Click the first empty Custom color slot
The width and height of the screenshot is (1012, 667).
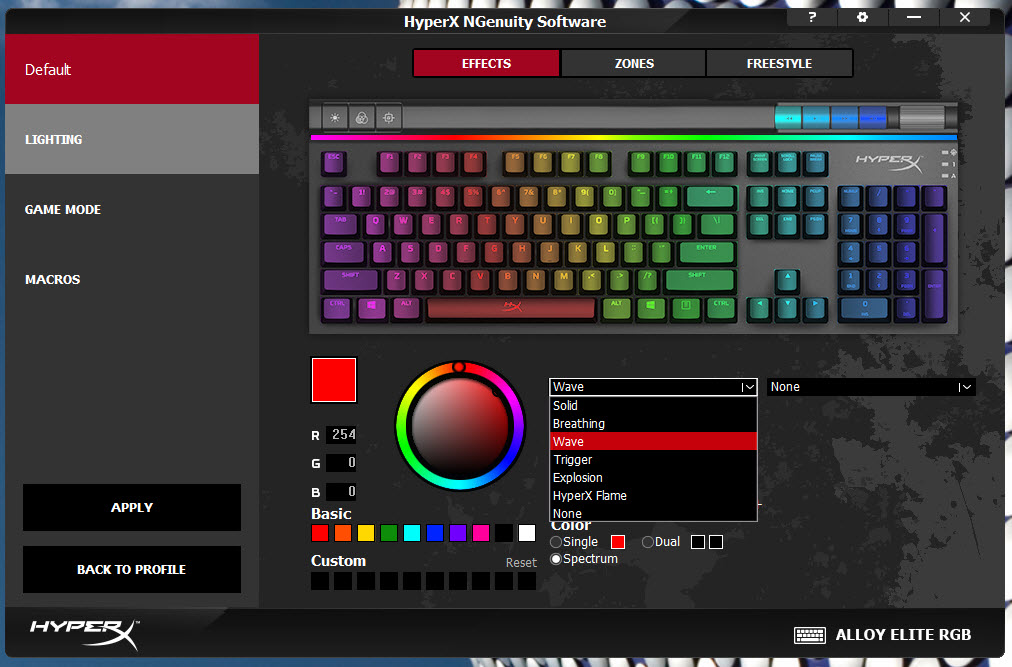pos(320,580)
